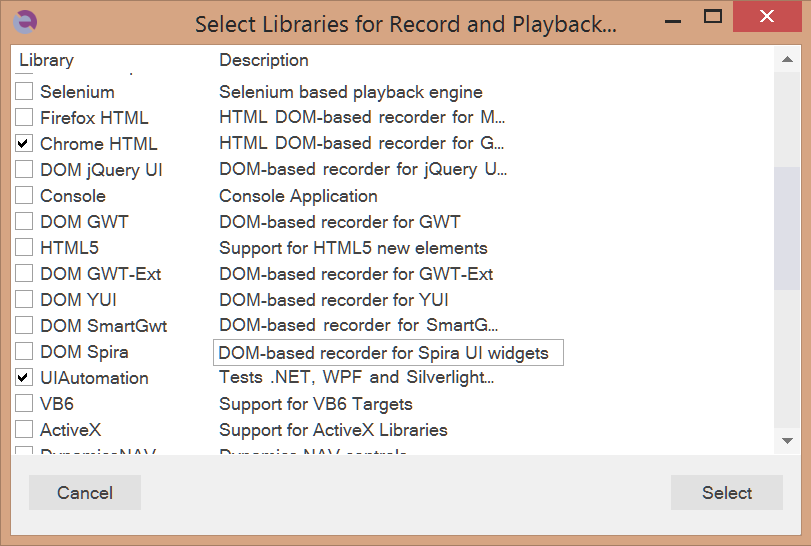
Task: Check the Selenium library checkbox
Action: (x=24, y=92)
